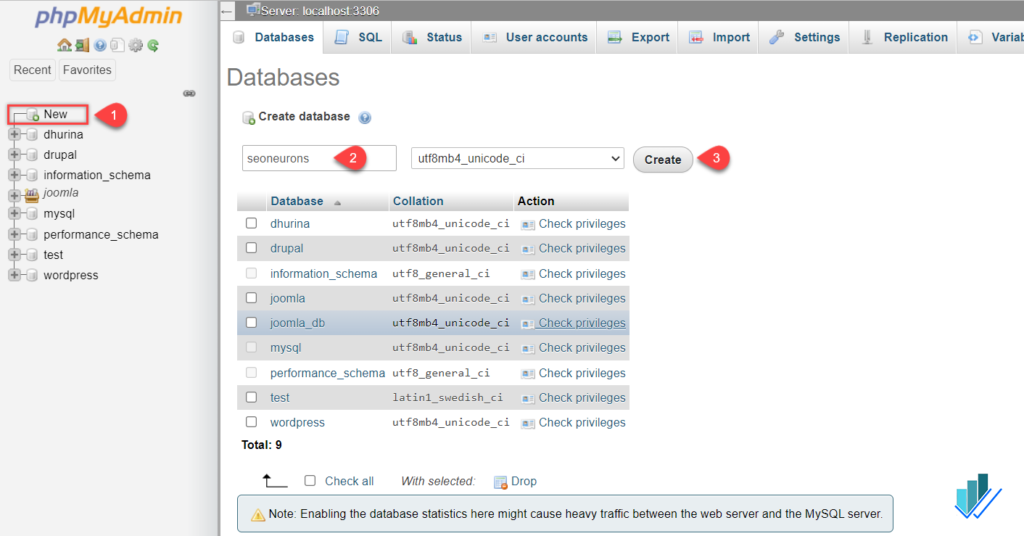Open phpMyAdmin documentation question-mark icon in sidebar

click(x=99, y=45)
